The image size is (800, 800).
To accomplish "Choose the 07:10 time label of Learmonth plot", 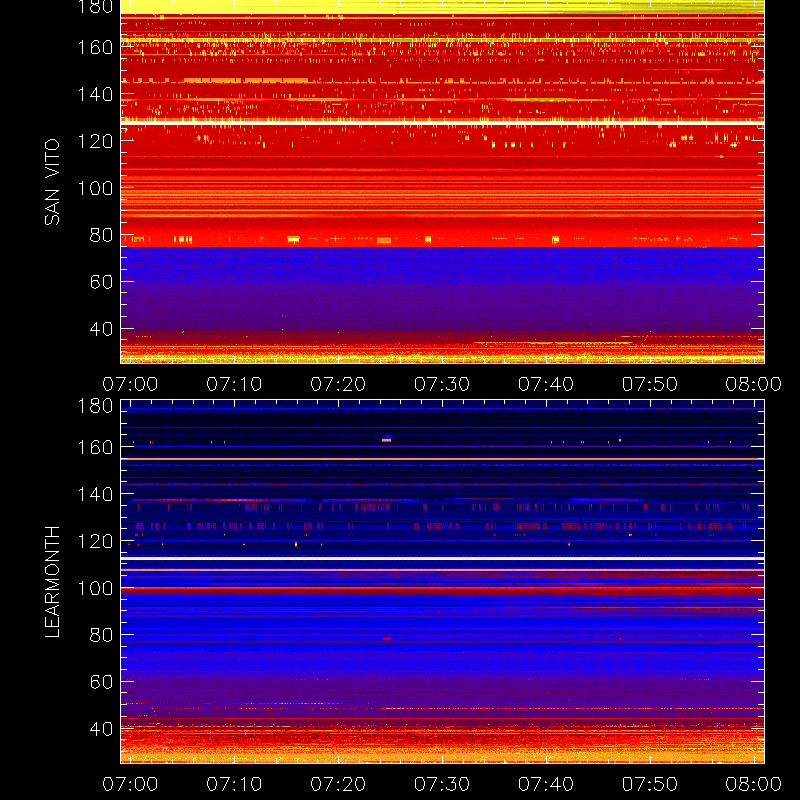I will (x=234, y=784).
